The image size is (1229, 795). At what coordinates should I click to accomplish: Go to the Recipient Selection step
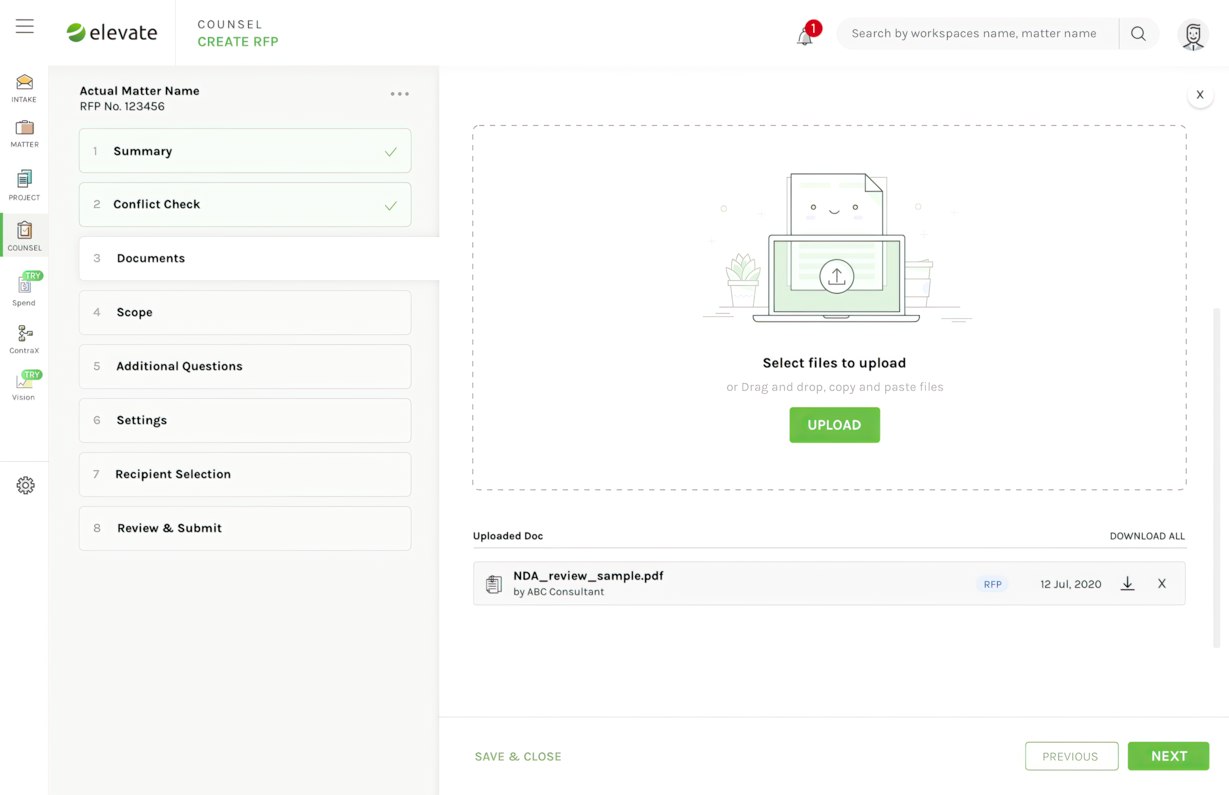(245, 475)
